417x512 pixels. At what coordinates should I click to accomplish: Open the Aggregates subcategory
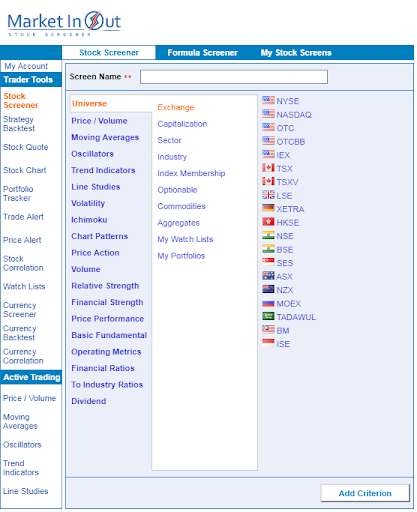pyautogui.click(x=178, y=223)
